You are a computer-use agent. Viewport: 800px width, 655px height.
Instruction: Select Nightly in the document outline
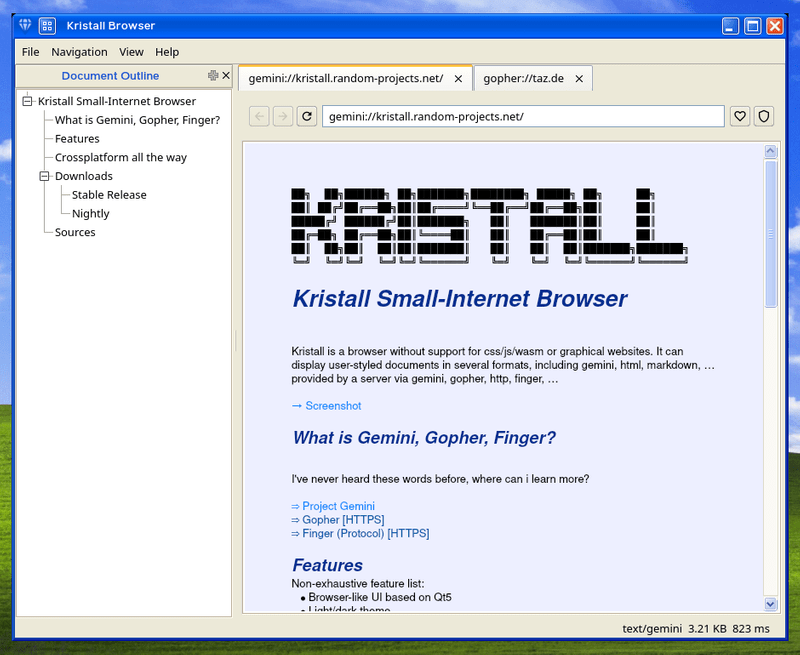pyautogui.click(x=90, y=213)
